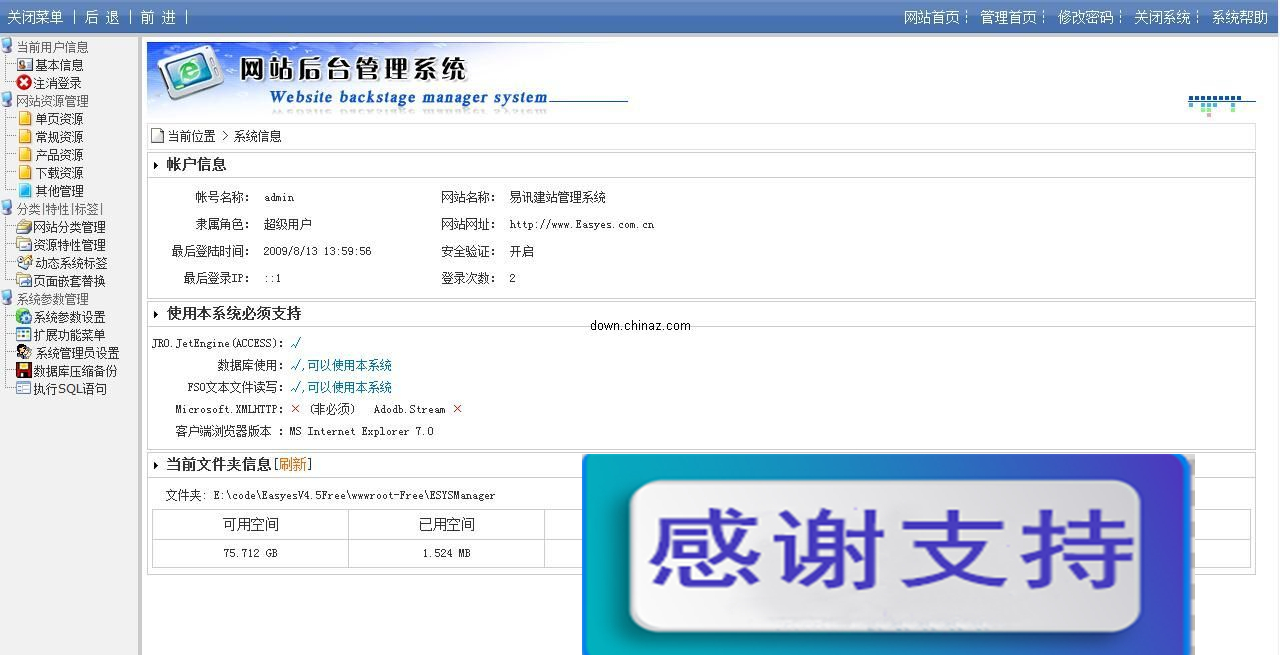
Task: Click the 系统参数设置 globe gear icon
Action: coord(24,317)
